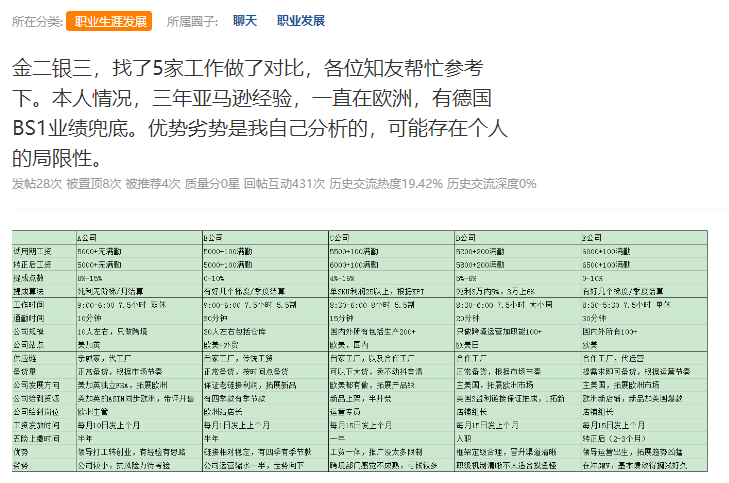This screenshot has height=483, width=729.
Task: Click the 30分钟 commute cell
Action: point(594,318)
